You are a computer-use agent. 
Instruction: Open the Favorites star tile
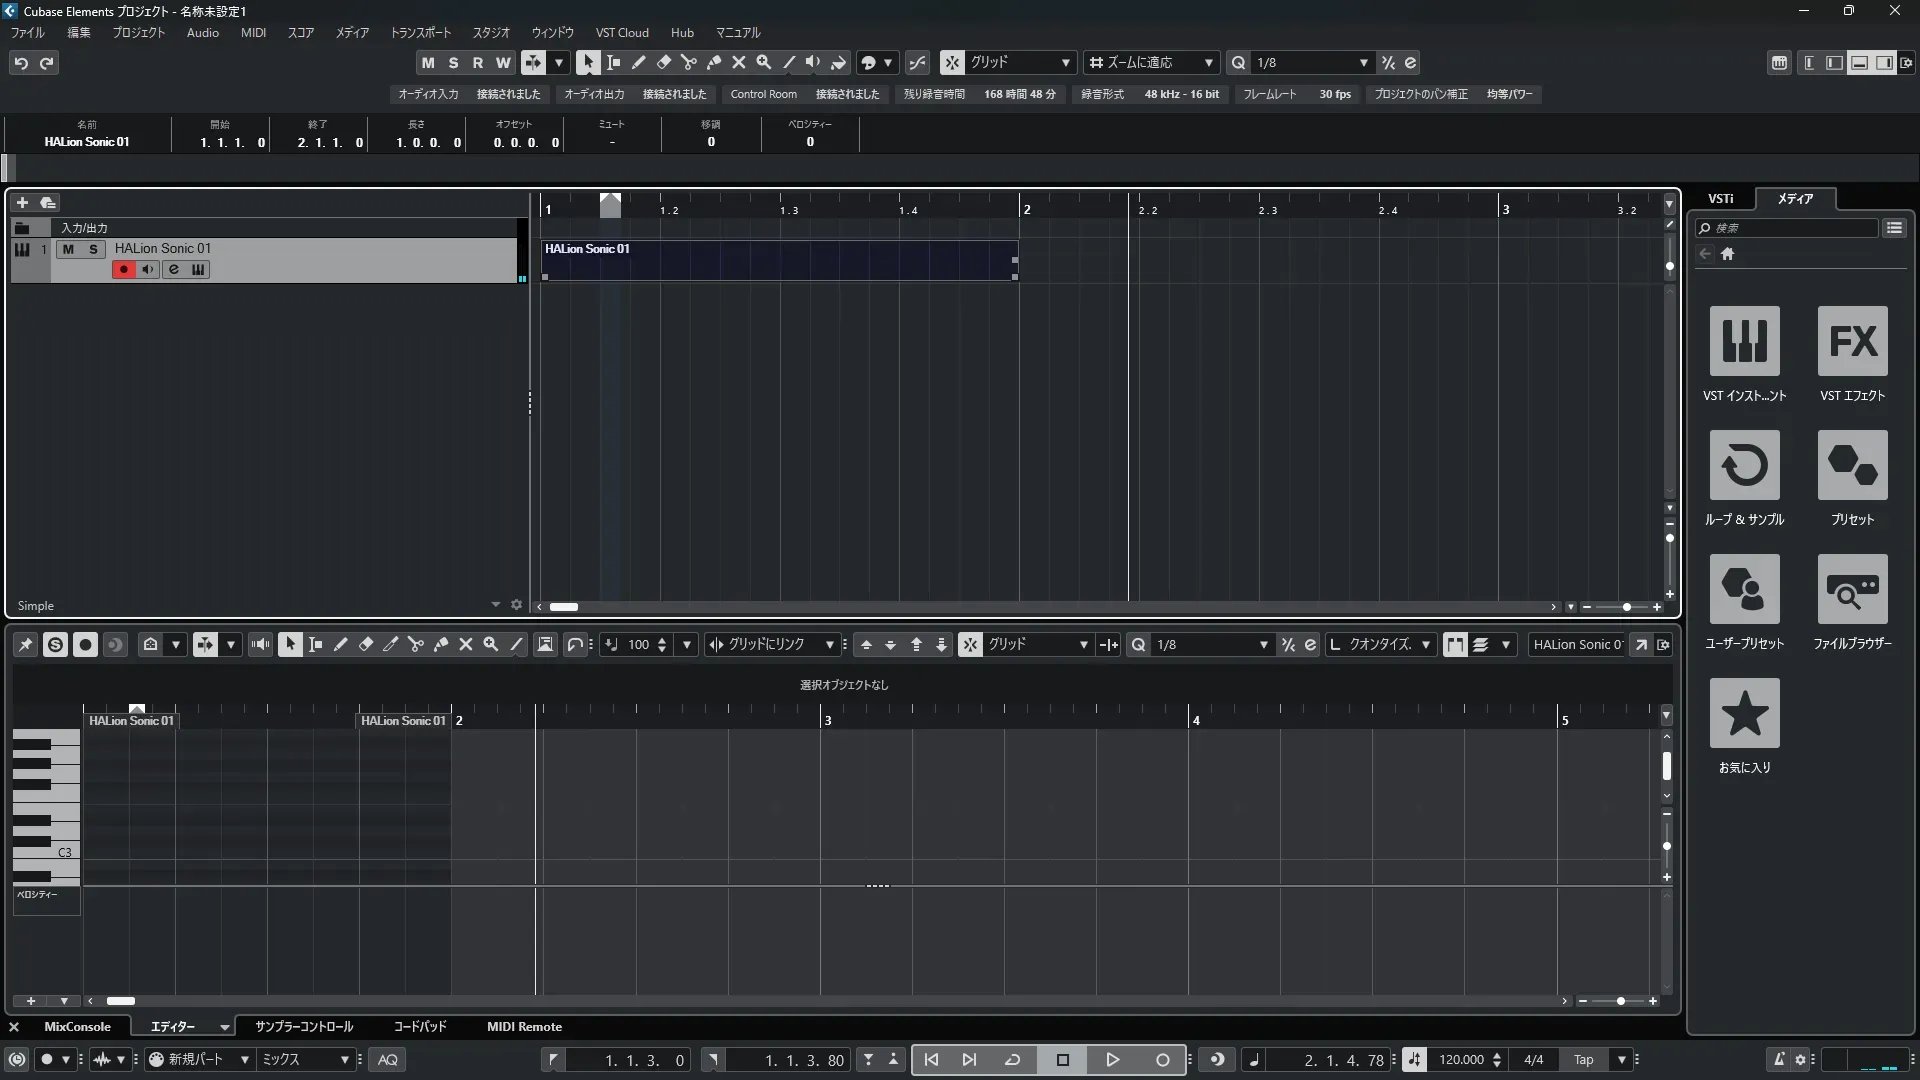[x=1744, y=713]
